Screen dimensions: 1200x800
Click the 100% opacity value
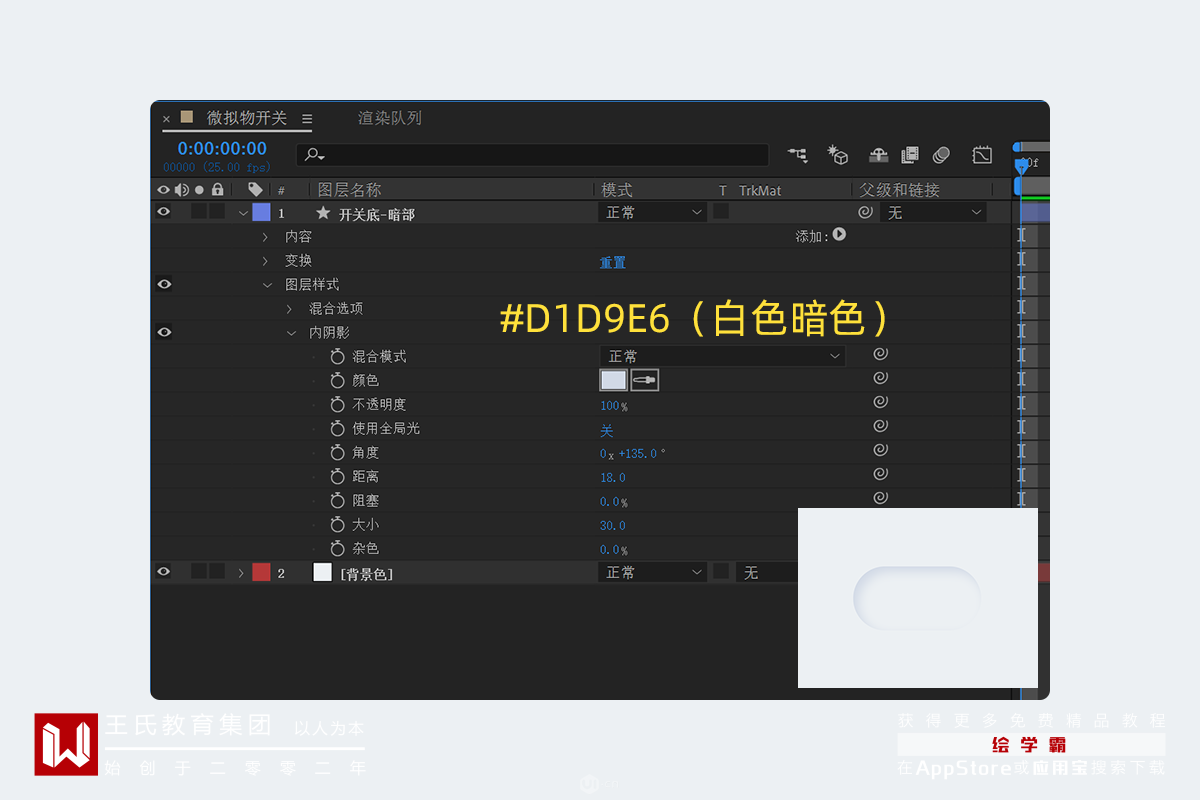click(x=614, y=406)
